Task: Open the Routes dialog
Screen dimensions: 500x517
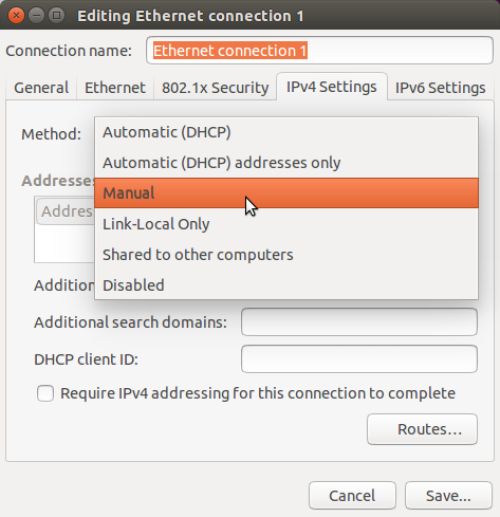Action: 422,429
